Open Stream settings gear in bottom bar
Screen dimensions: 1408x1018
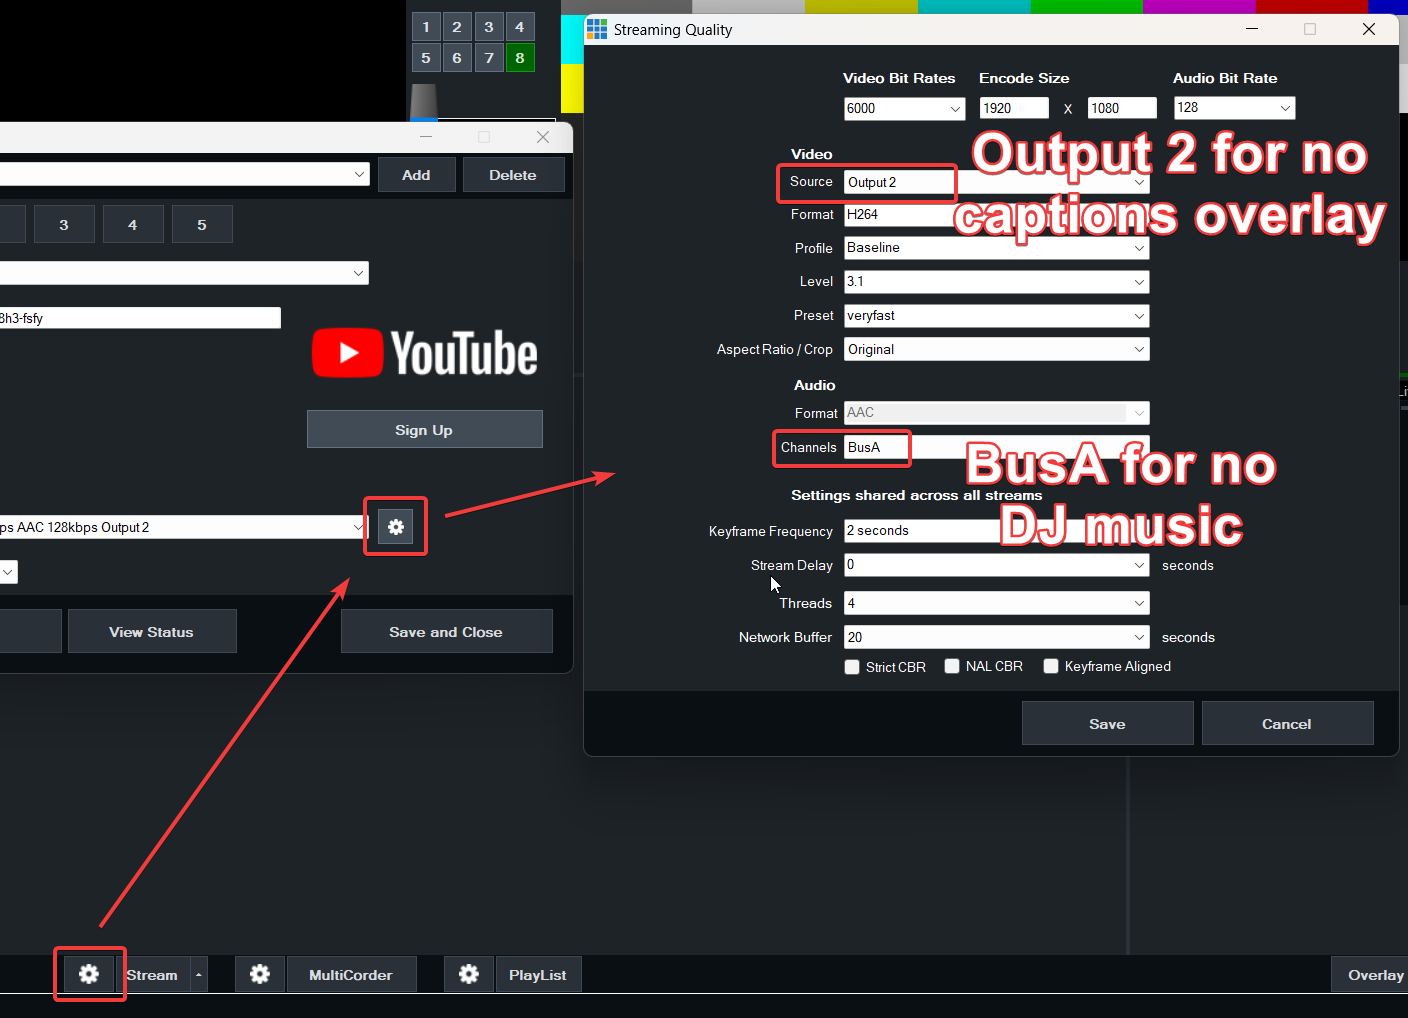click(x=89, y=974)
